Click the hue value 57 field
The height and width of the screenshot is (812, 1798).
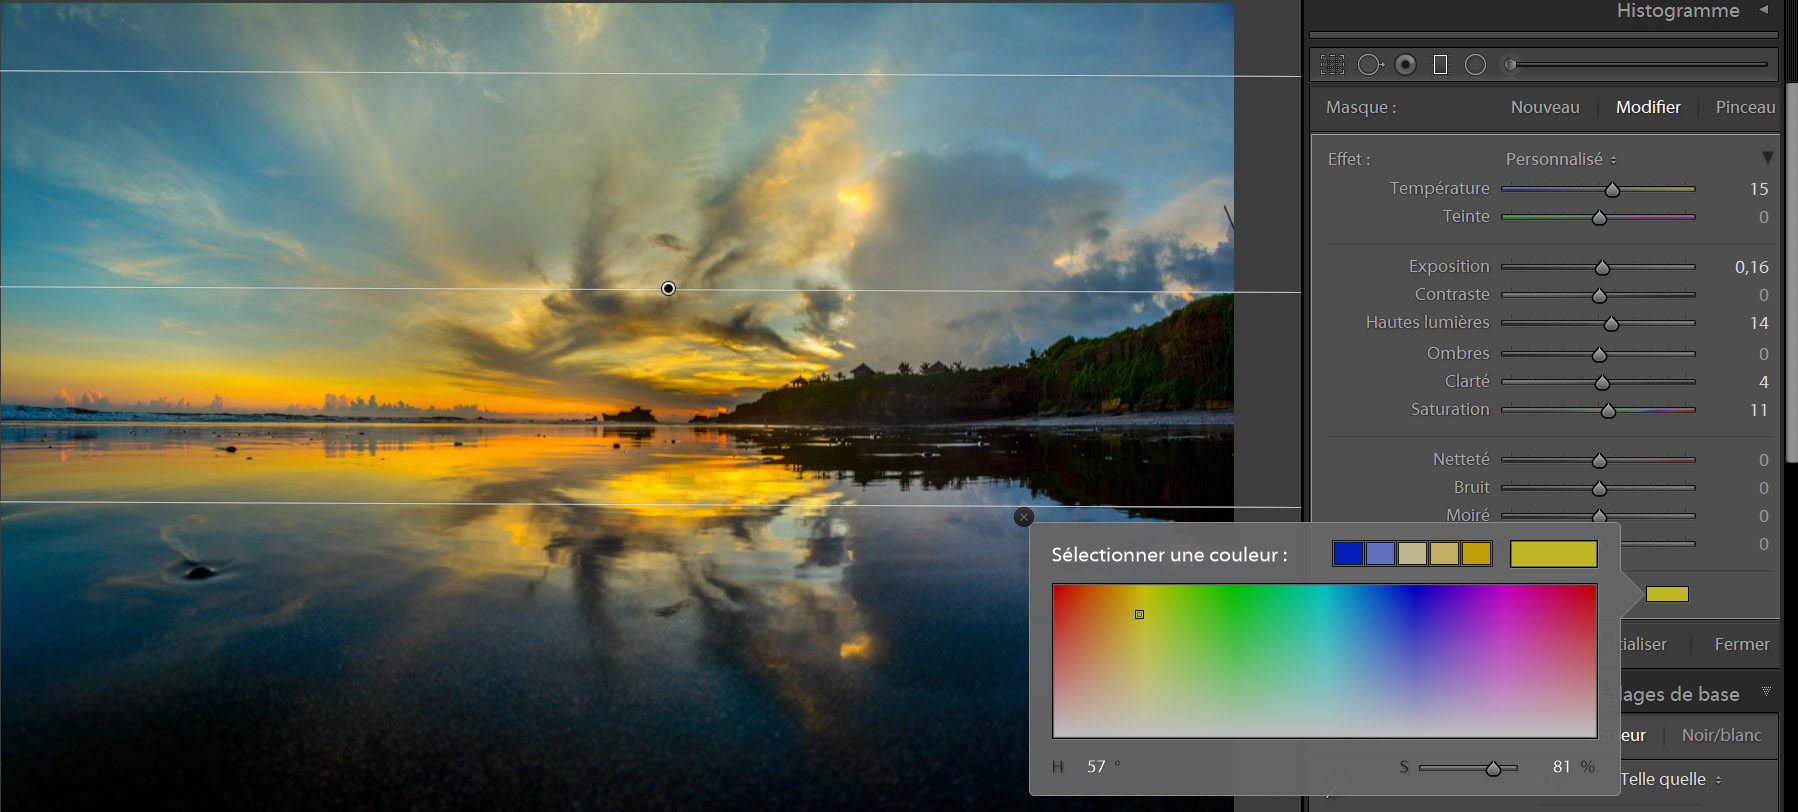pyautogui.click(x=1096, y=766)
